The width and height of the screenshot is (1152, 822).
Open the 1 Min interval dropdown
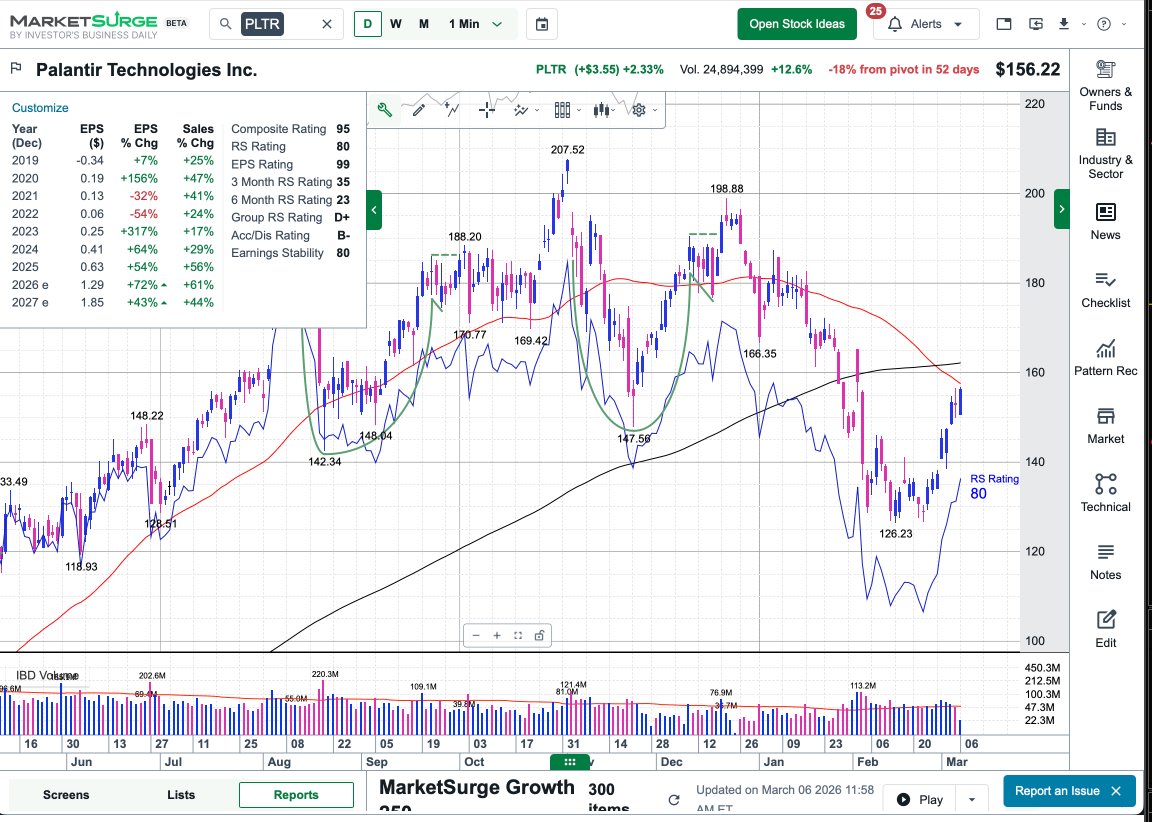pyautogui.click(x=477, y=22)
